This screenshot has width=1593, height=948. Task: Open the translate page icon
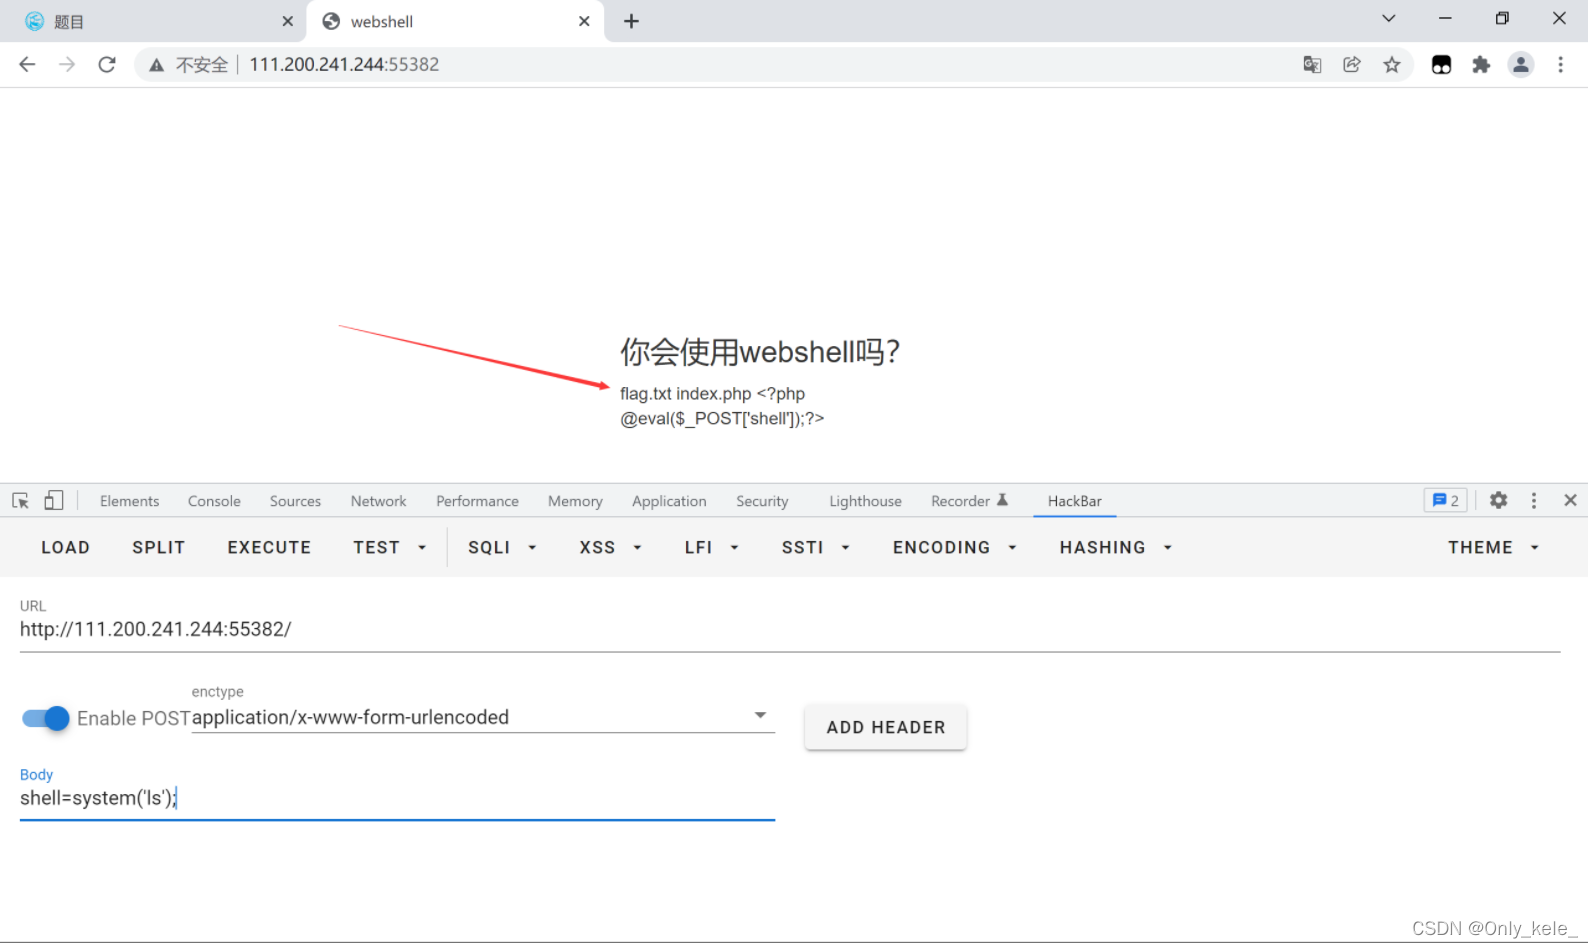(x=1313, y=65)
